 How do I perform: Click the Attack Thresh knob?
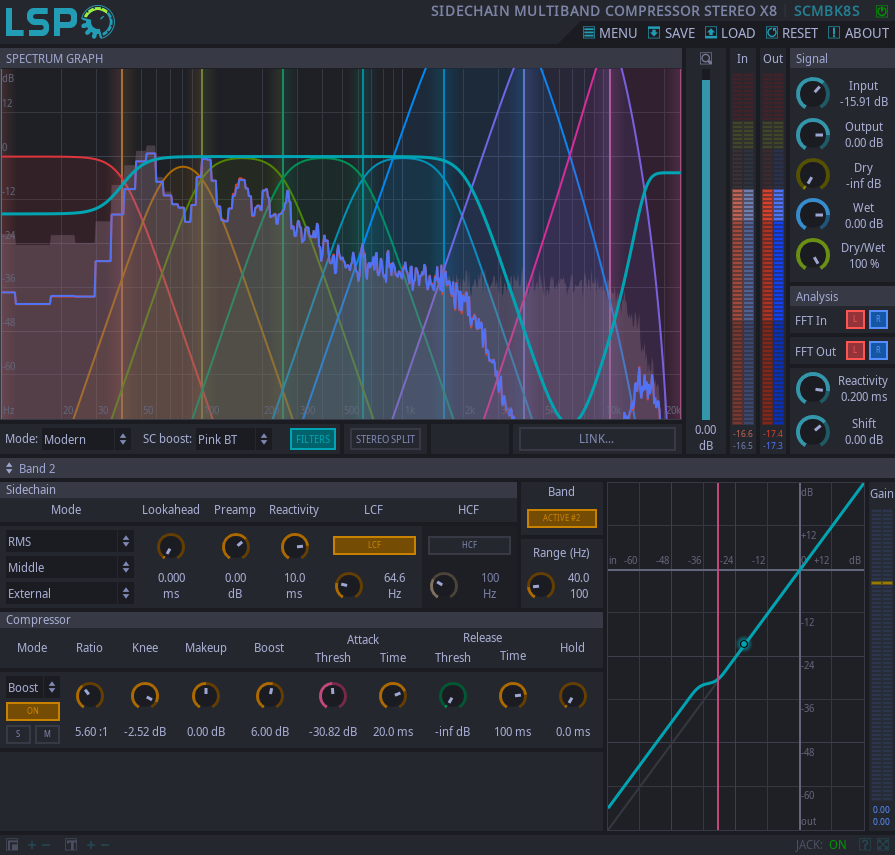coord(333,696)
